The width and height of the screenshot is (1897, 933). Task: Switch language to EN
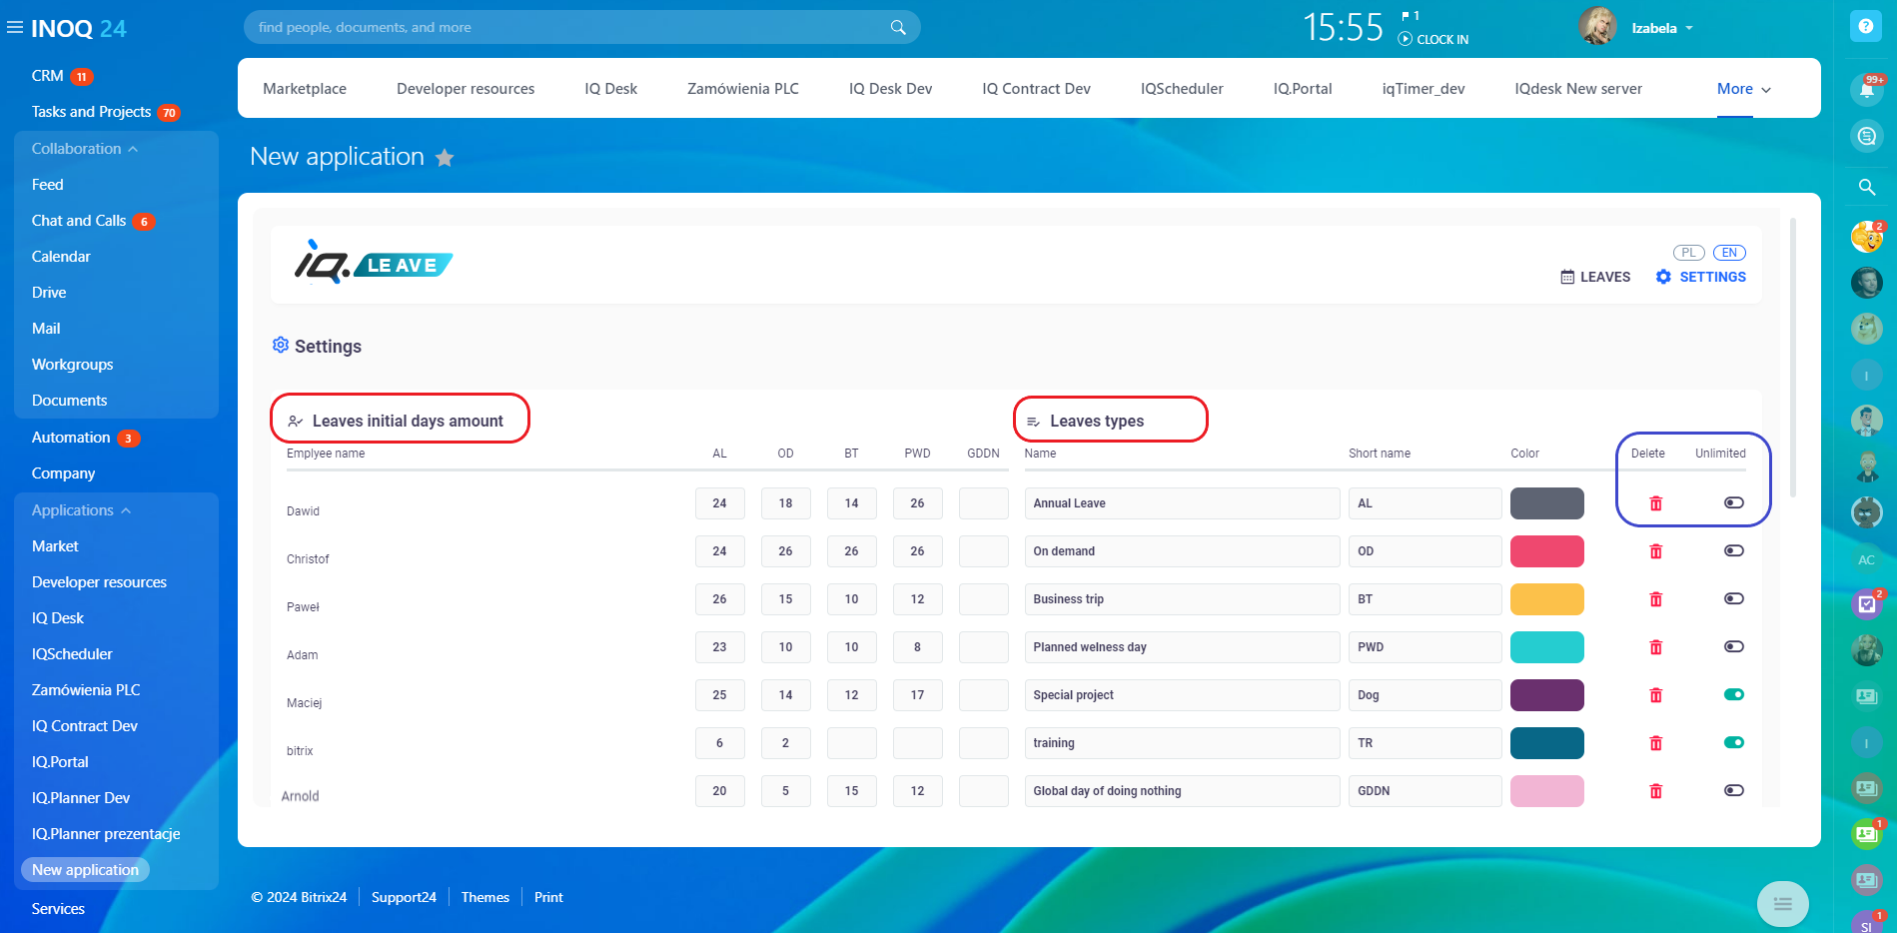click(1729, 253)
